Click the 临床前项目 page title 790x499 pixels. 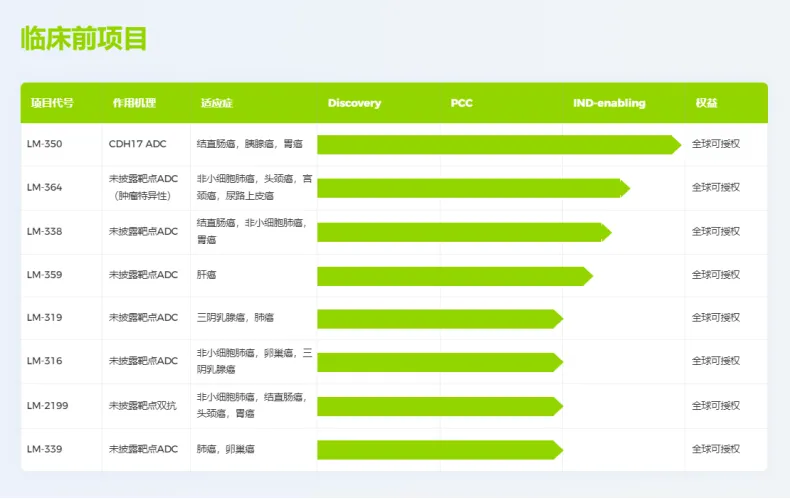[85, 39]
